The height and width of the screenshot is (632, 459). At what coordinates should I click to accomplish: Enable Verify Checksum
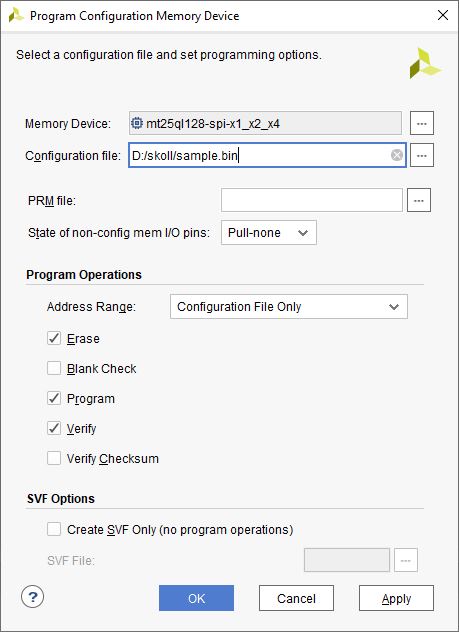pos(54,458)
